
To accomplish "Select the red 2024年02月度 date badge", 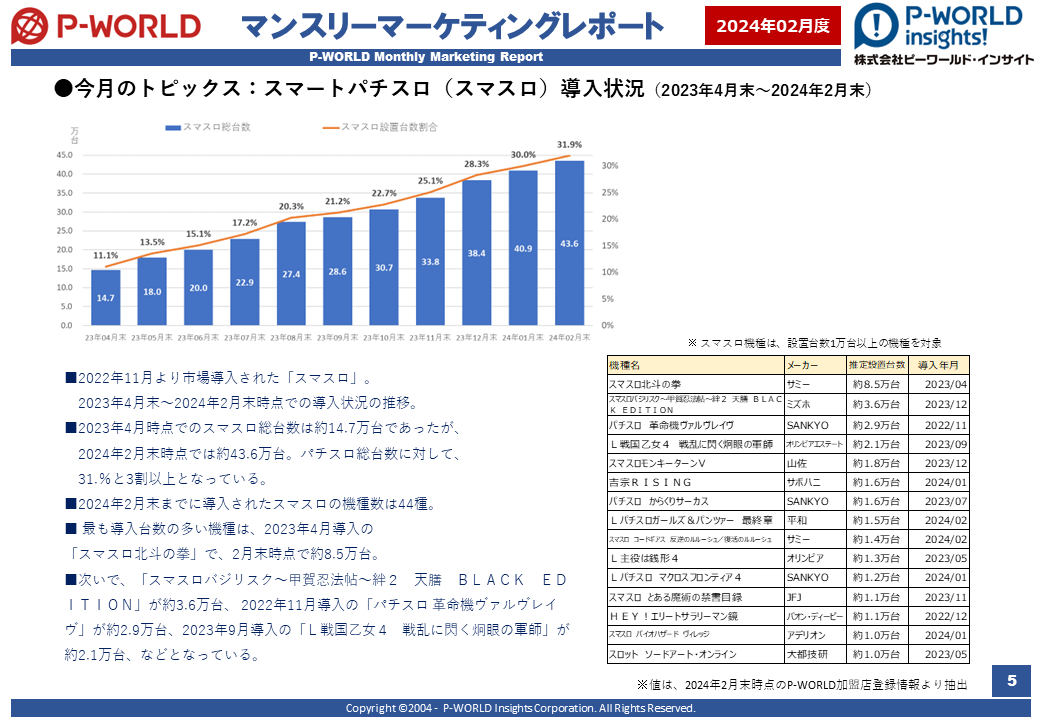I will coord(773,26).
